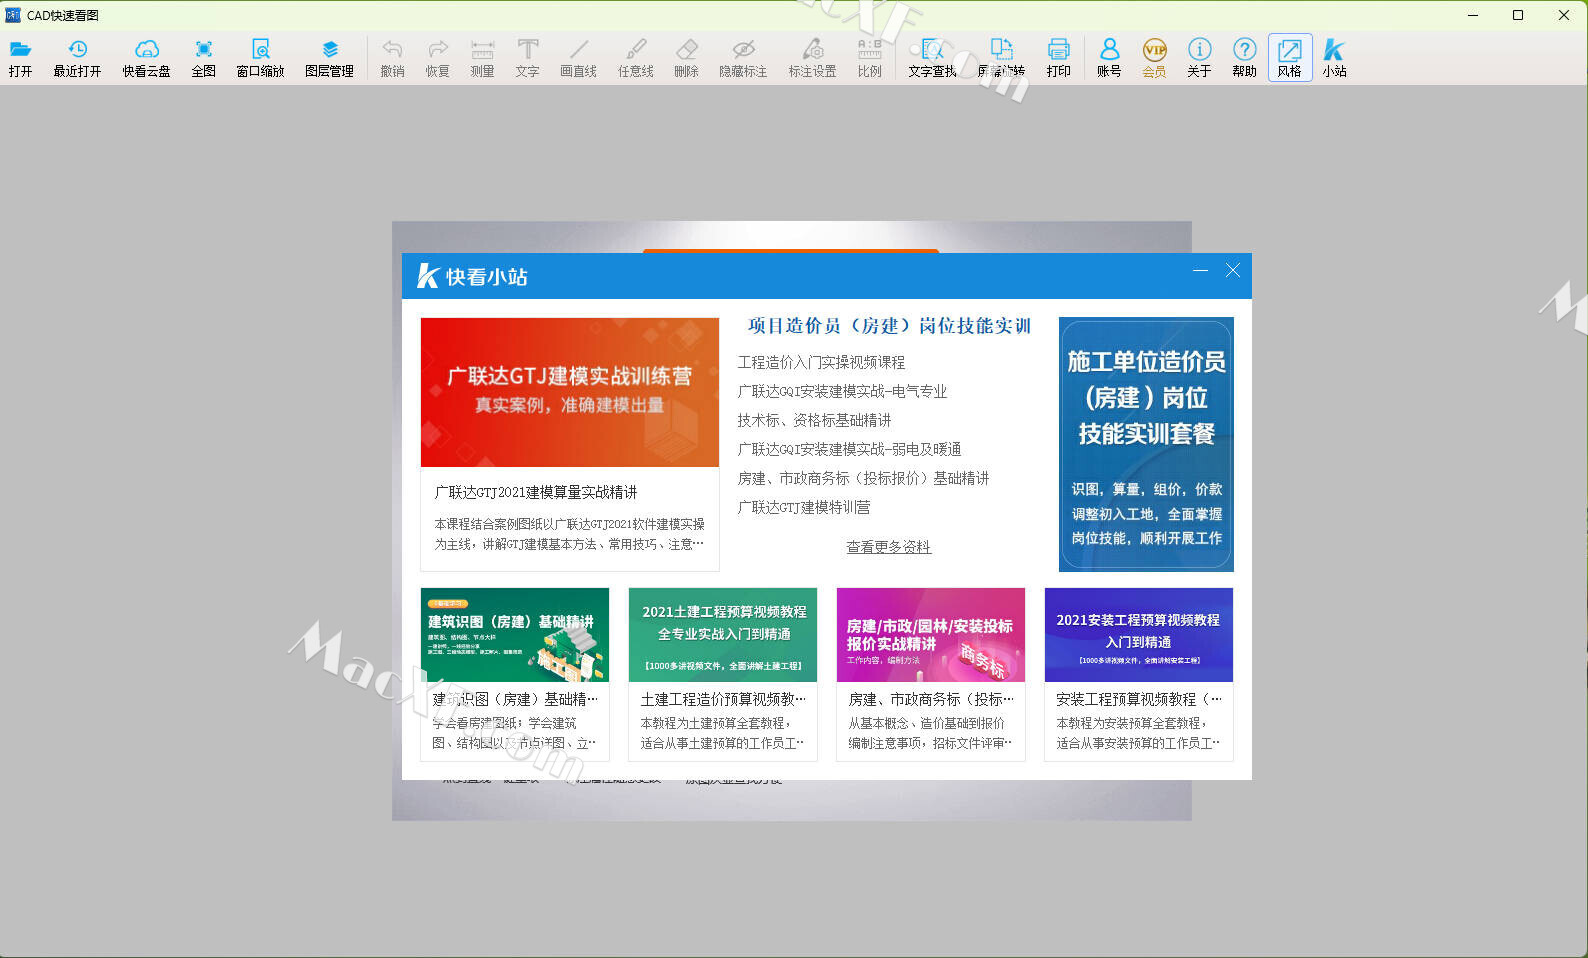The image size is (1588, 958).
Task: Open 广联达GQI安装建模实战-电气专业 link
Action: coord(842,391)
